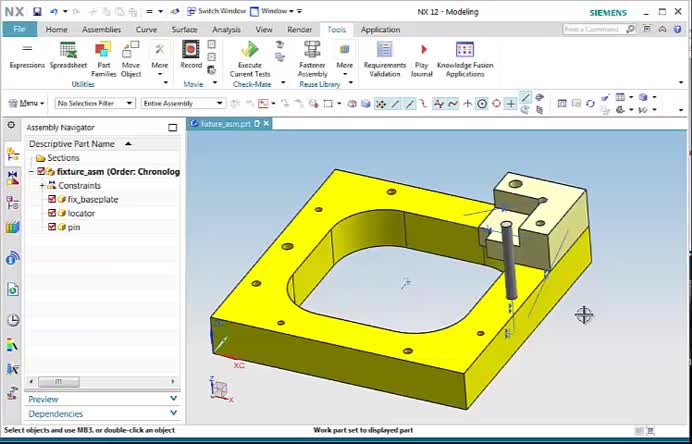Open Assembly Navigator sidebar tab icon
The height and width of the screenshot is (444, 692).
point(13,154)
